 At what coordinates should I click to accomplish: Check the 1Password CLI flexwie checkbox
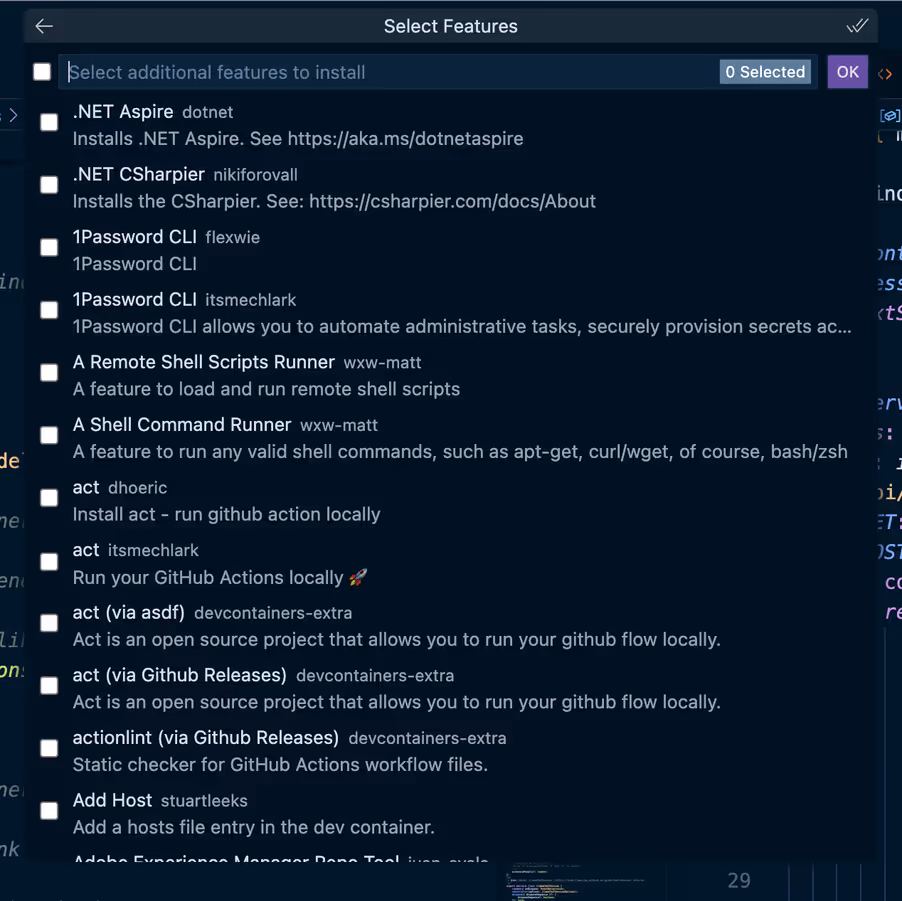49,247
